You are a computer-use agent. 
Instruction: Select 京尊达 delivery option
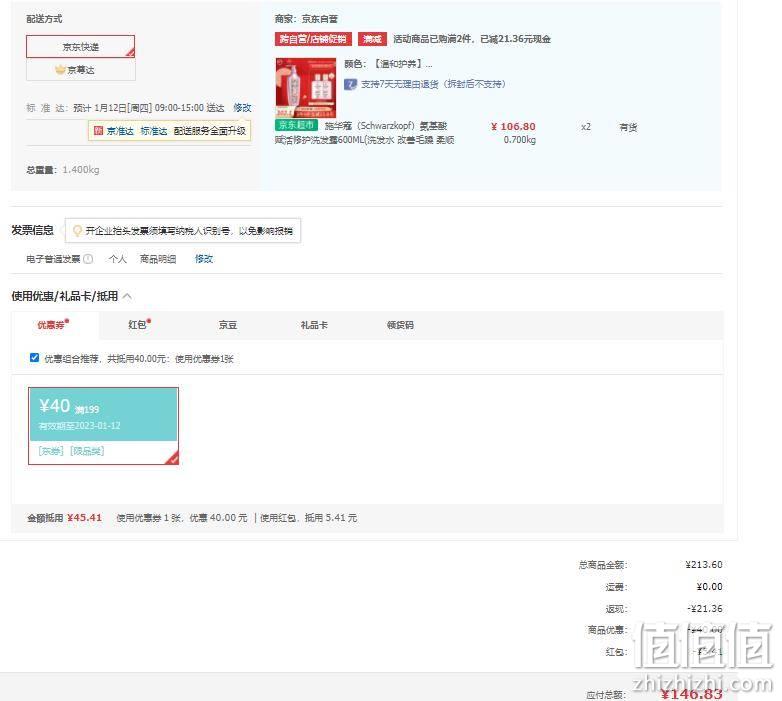pyautogui.click(x=80, y=70)
